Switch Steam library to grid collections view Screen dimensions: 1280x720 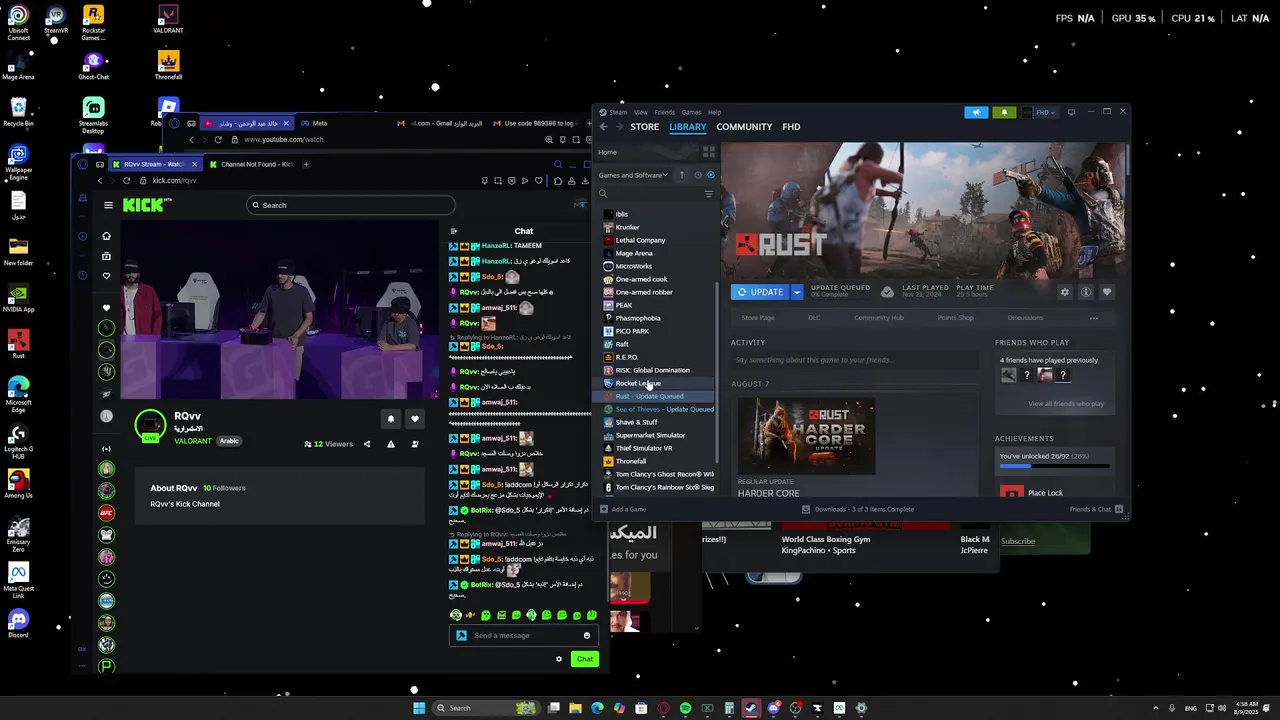click(708, 152)
